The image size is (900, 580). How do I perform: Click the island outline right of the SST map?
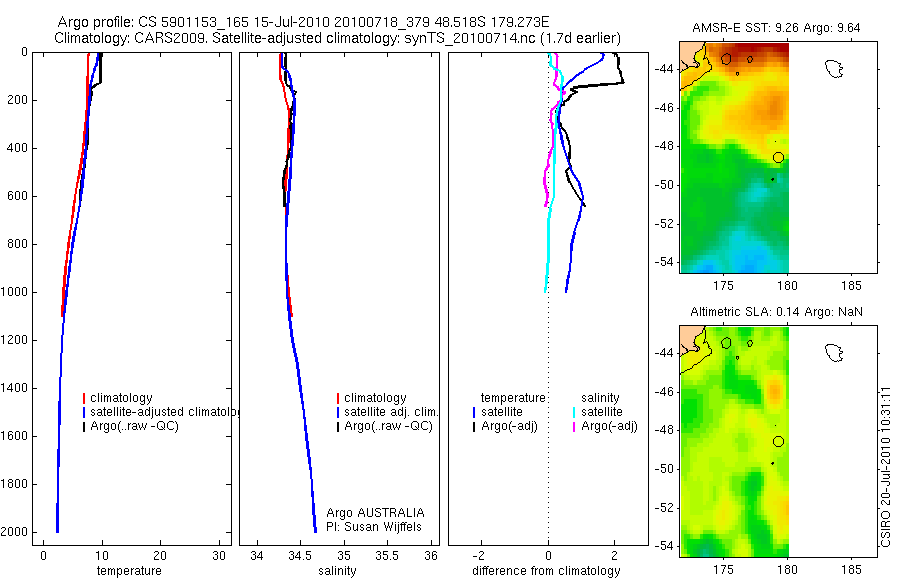pos(833,69)
